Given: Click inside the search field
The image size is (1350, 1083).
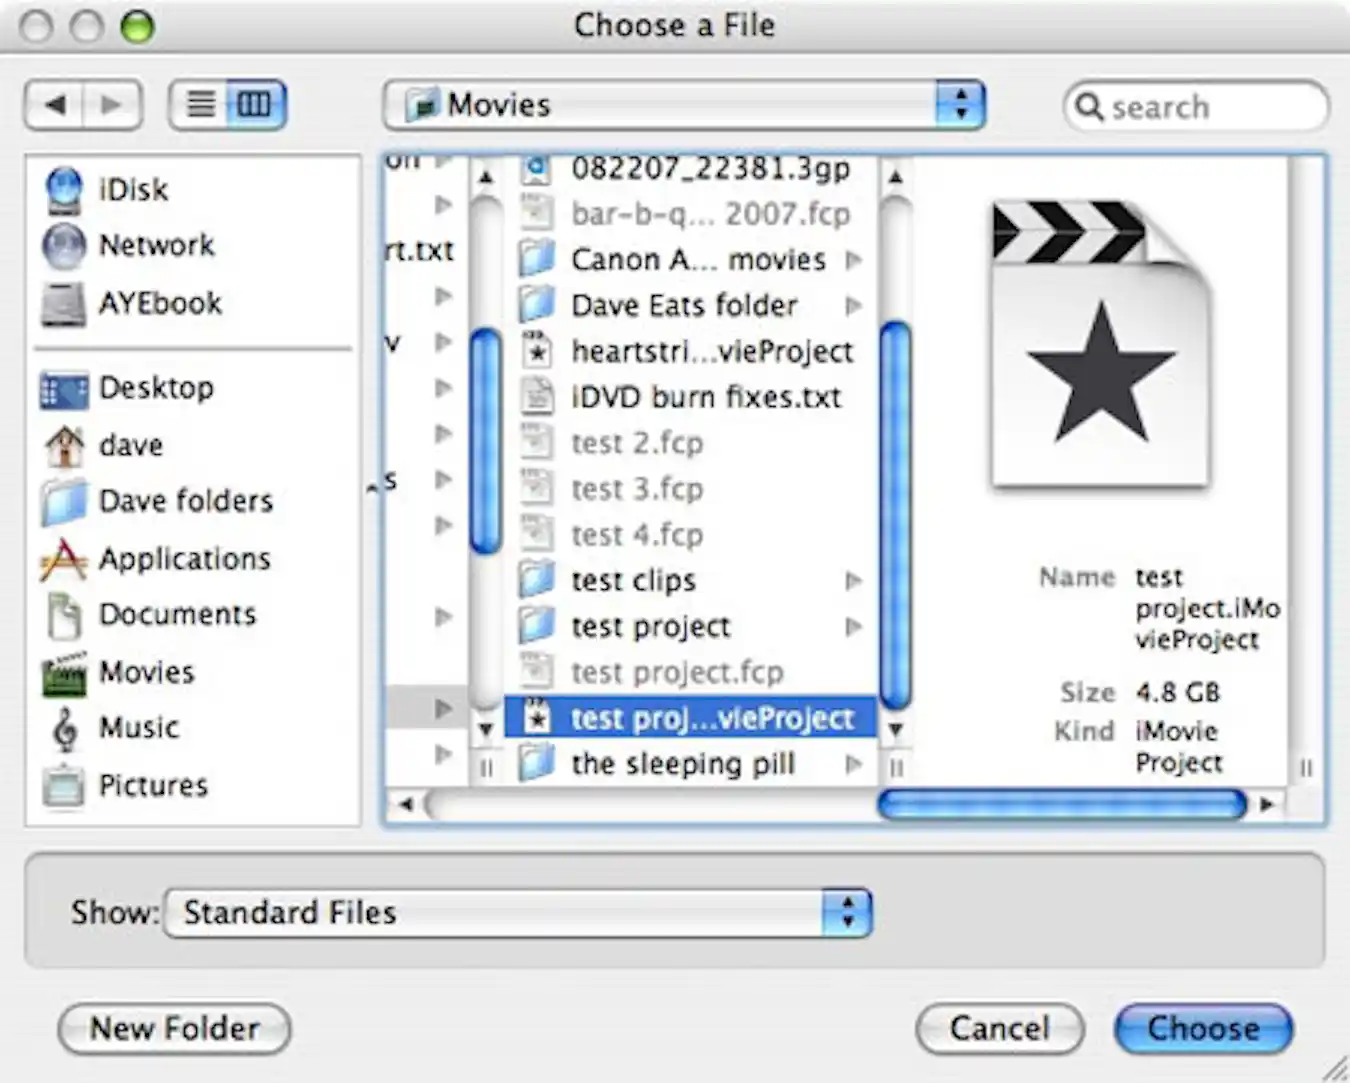Looking at the screenshot, I should [x=1196, y=107].
